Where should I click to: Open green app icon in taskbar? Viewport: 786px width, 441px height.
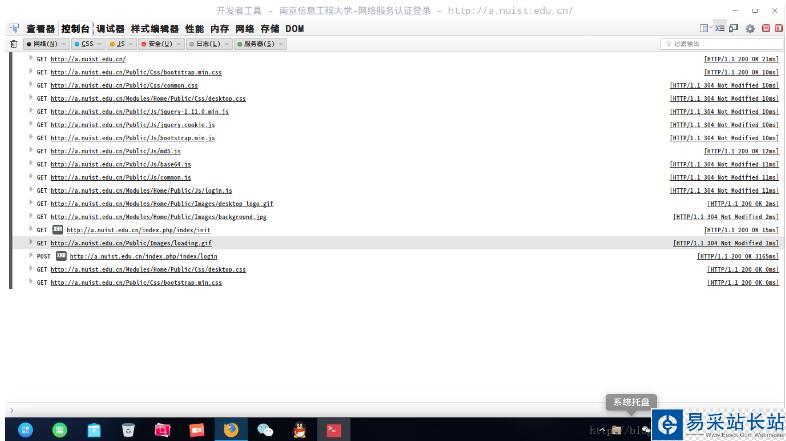pyautogui.click(x=60, y=429)
